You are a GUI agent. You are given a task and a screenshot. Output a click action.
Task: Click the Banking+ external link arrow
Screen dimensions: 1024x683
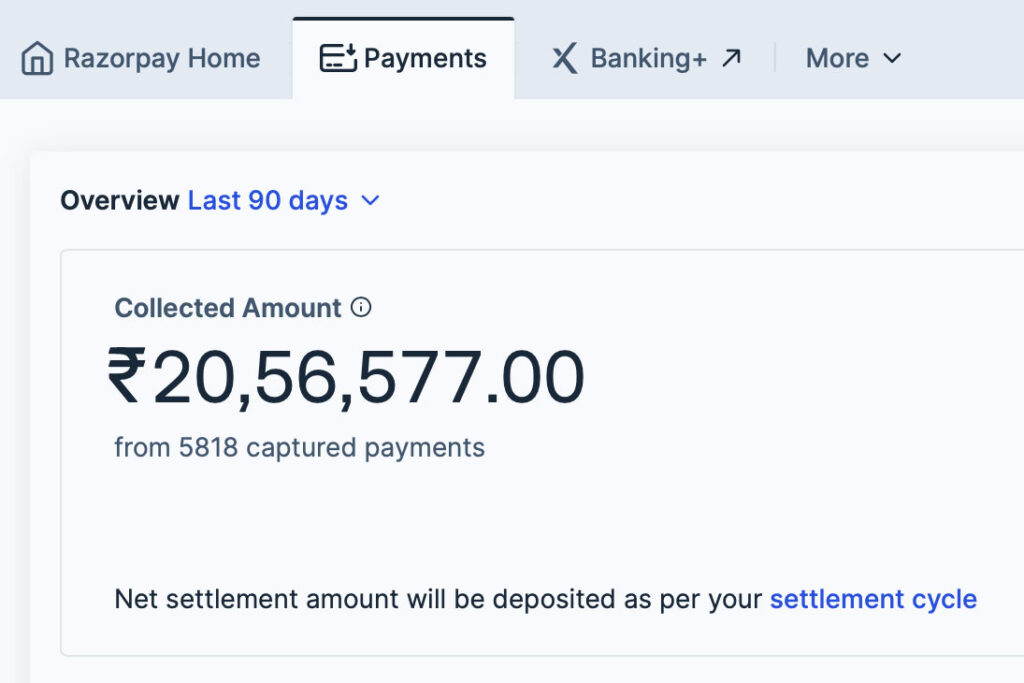tap(731, 58)
